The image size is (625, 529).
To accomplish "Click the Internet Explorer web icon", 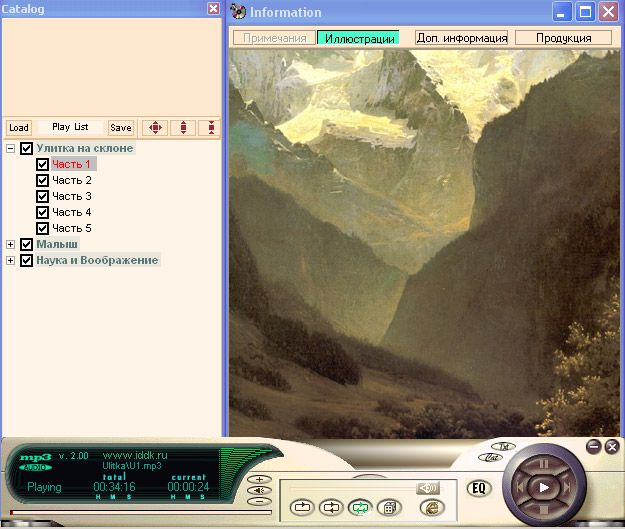I will click(x=429, y=508).
